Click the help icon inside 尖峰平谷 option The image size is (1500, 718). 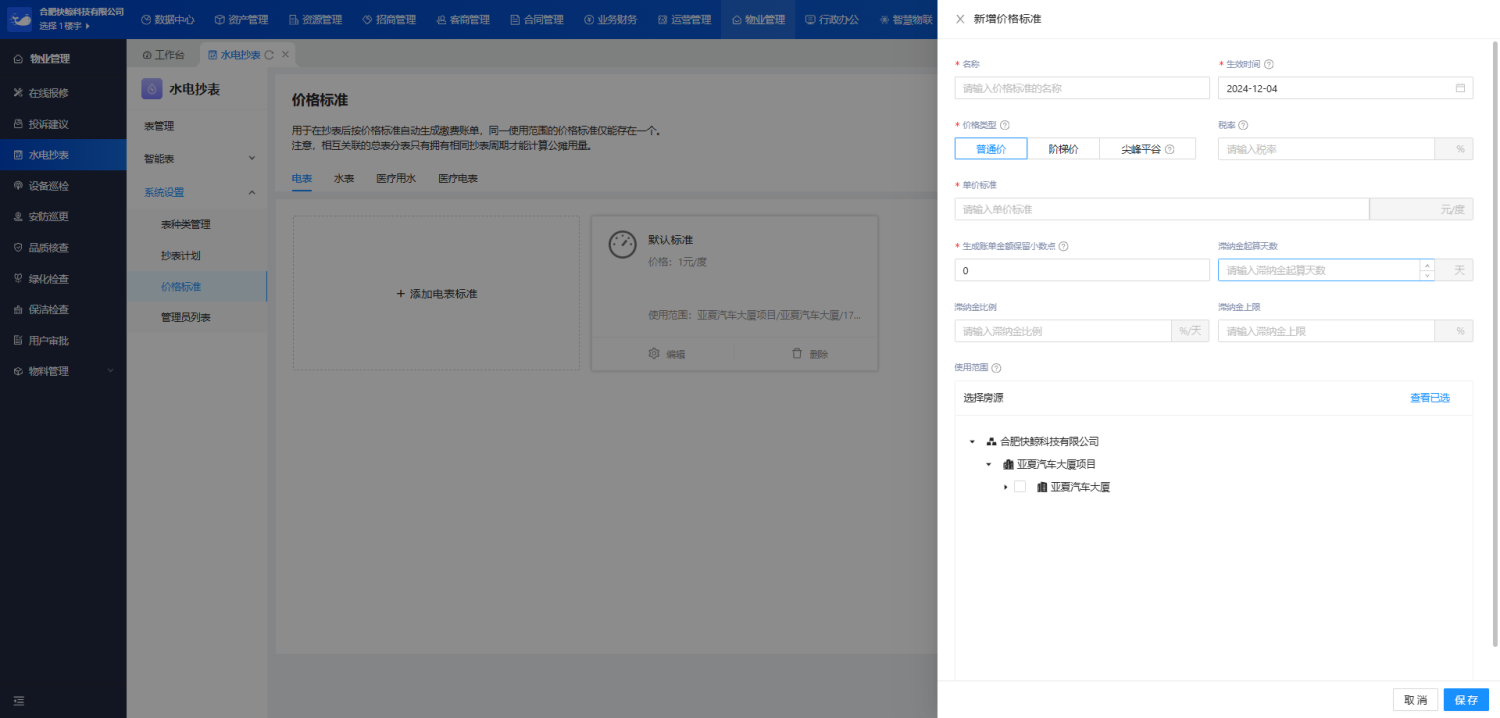click(x=1169, y=149)
